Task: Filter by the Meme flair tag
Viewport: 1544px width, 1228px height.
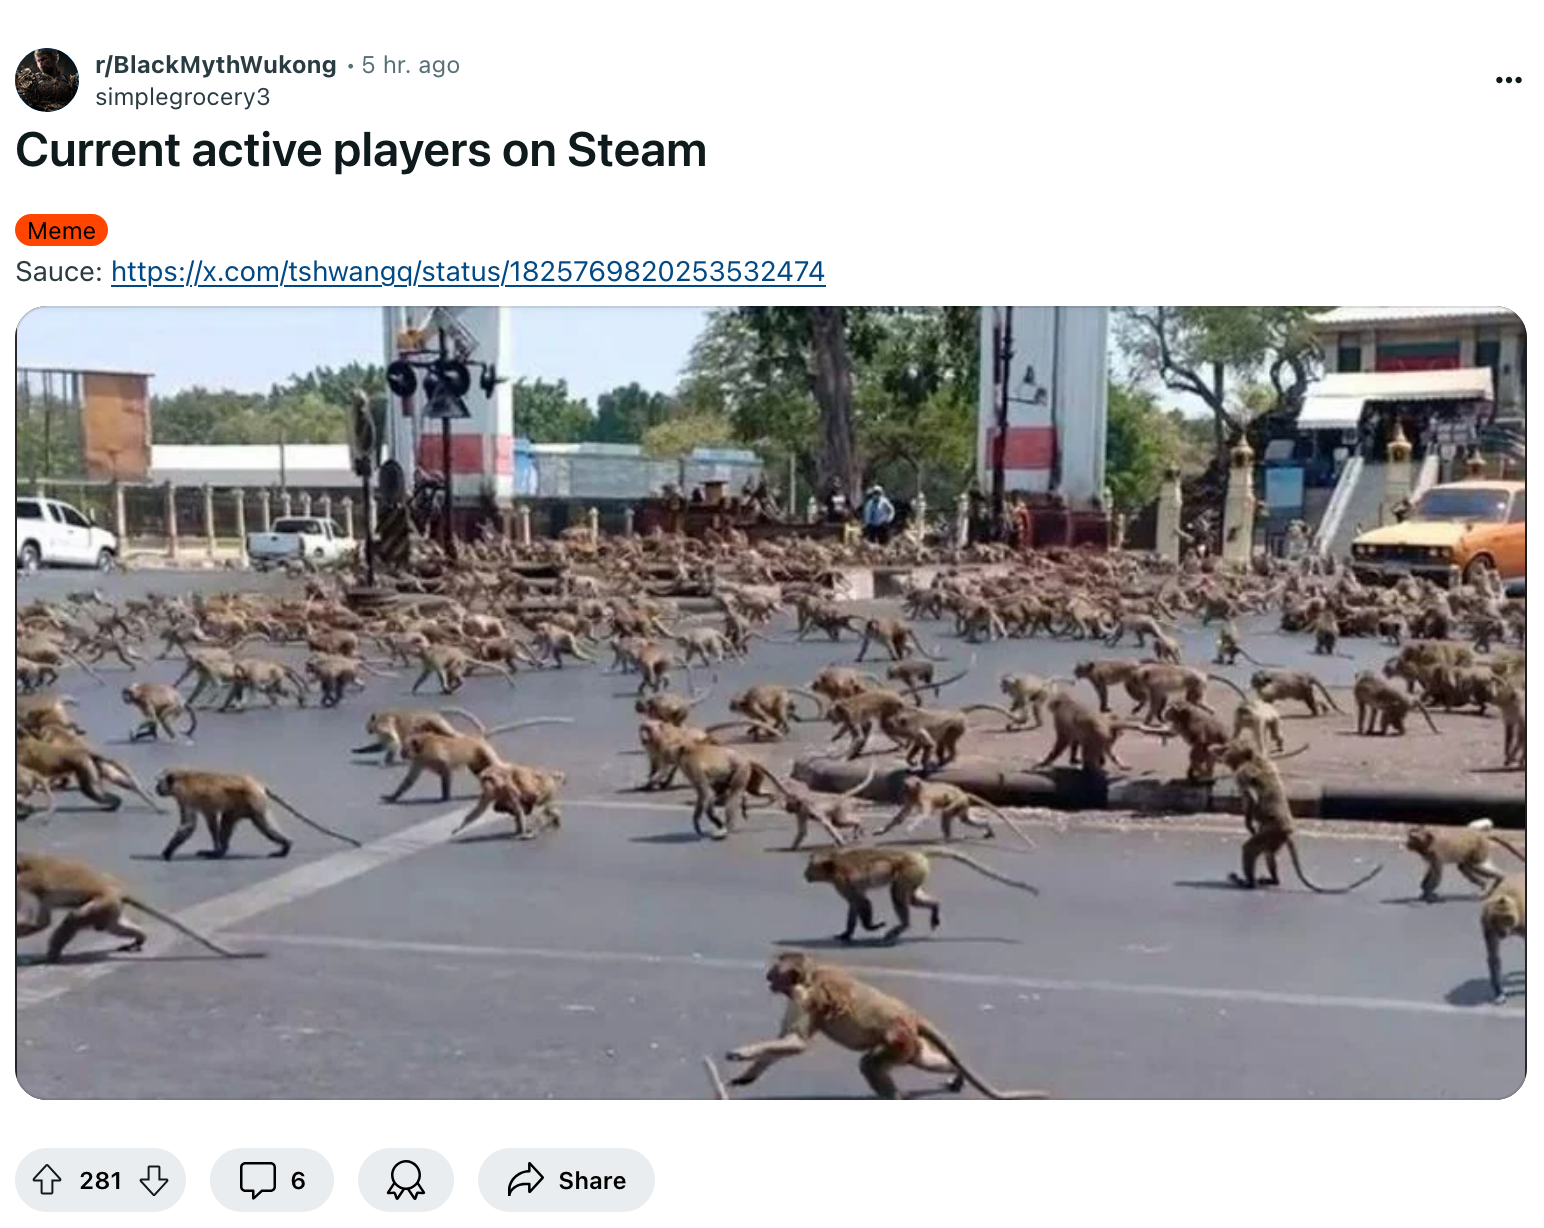Action: pos(61,230)
